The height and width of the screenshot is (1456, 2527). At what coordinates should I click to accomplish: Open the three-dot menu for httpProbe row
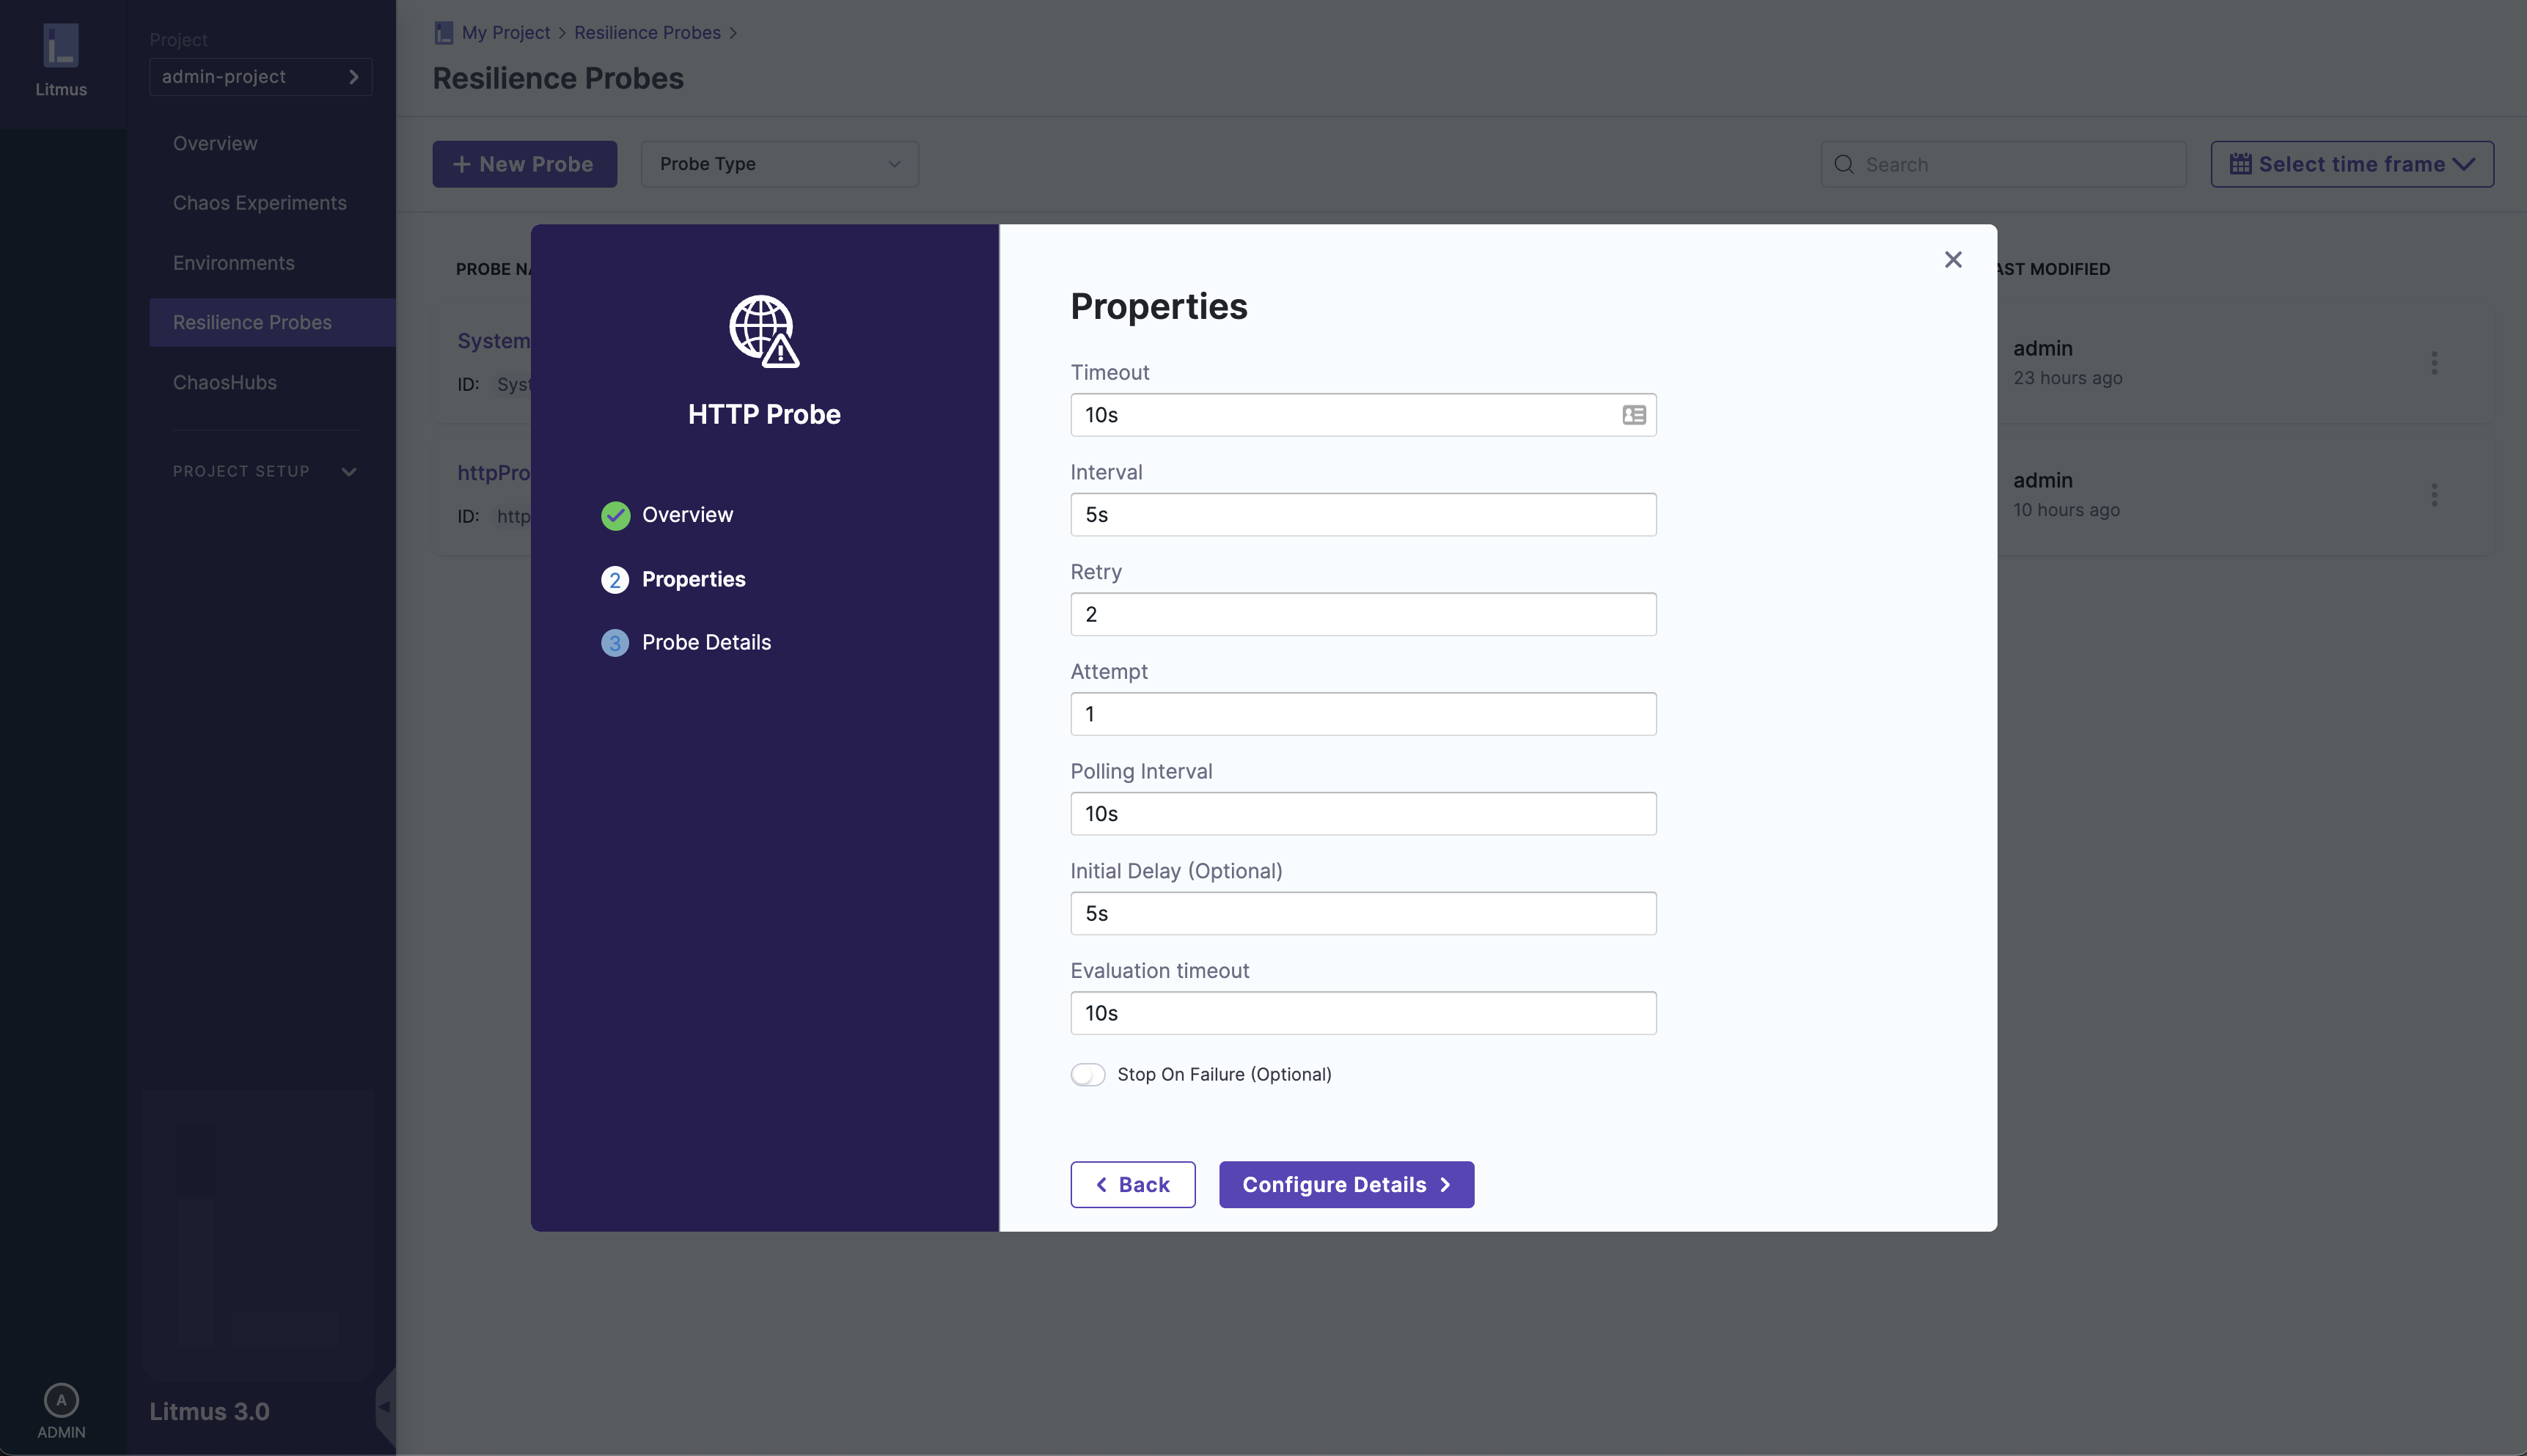point(2434,495)
